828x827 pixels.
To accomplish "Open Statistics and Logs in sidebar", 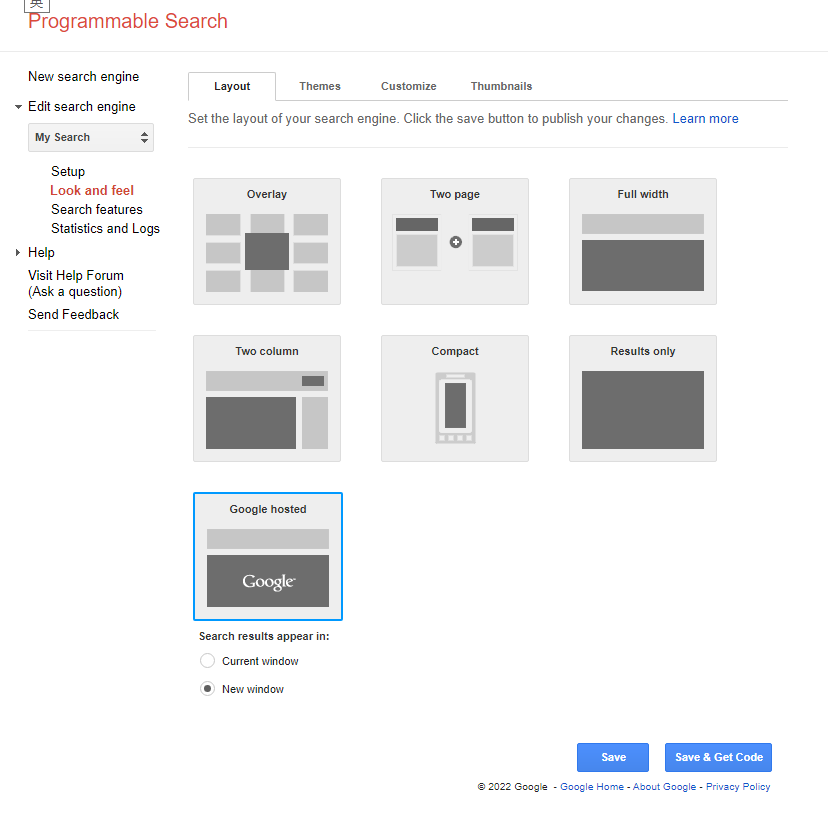I will [105, 229].
